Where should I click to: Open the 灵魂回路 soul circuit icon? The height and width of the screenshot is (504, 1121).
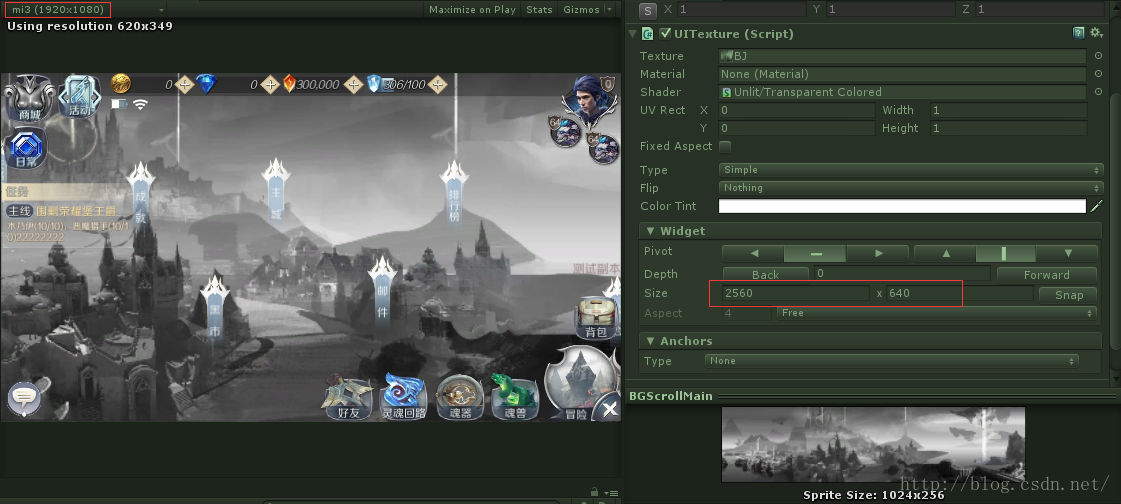[404, 397]
